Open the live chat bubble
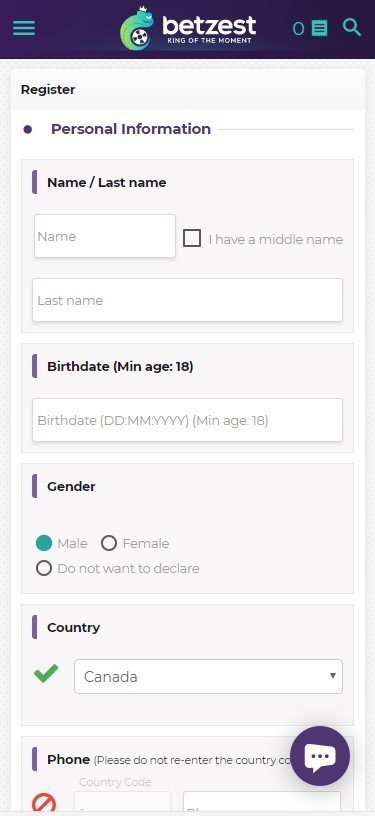The width and height of the screenshot is (375, 816). pos(320,756)
